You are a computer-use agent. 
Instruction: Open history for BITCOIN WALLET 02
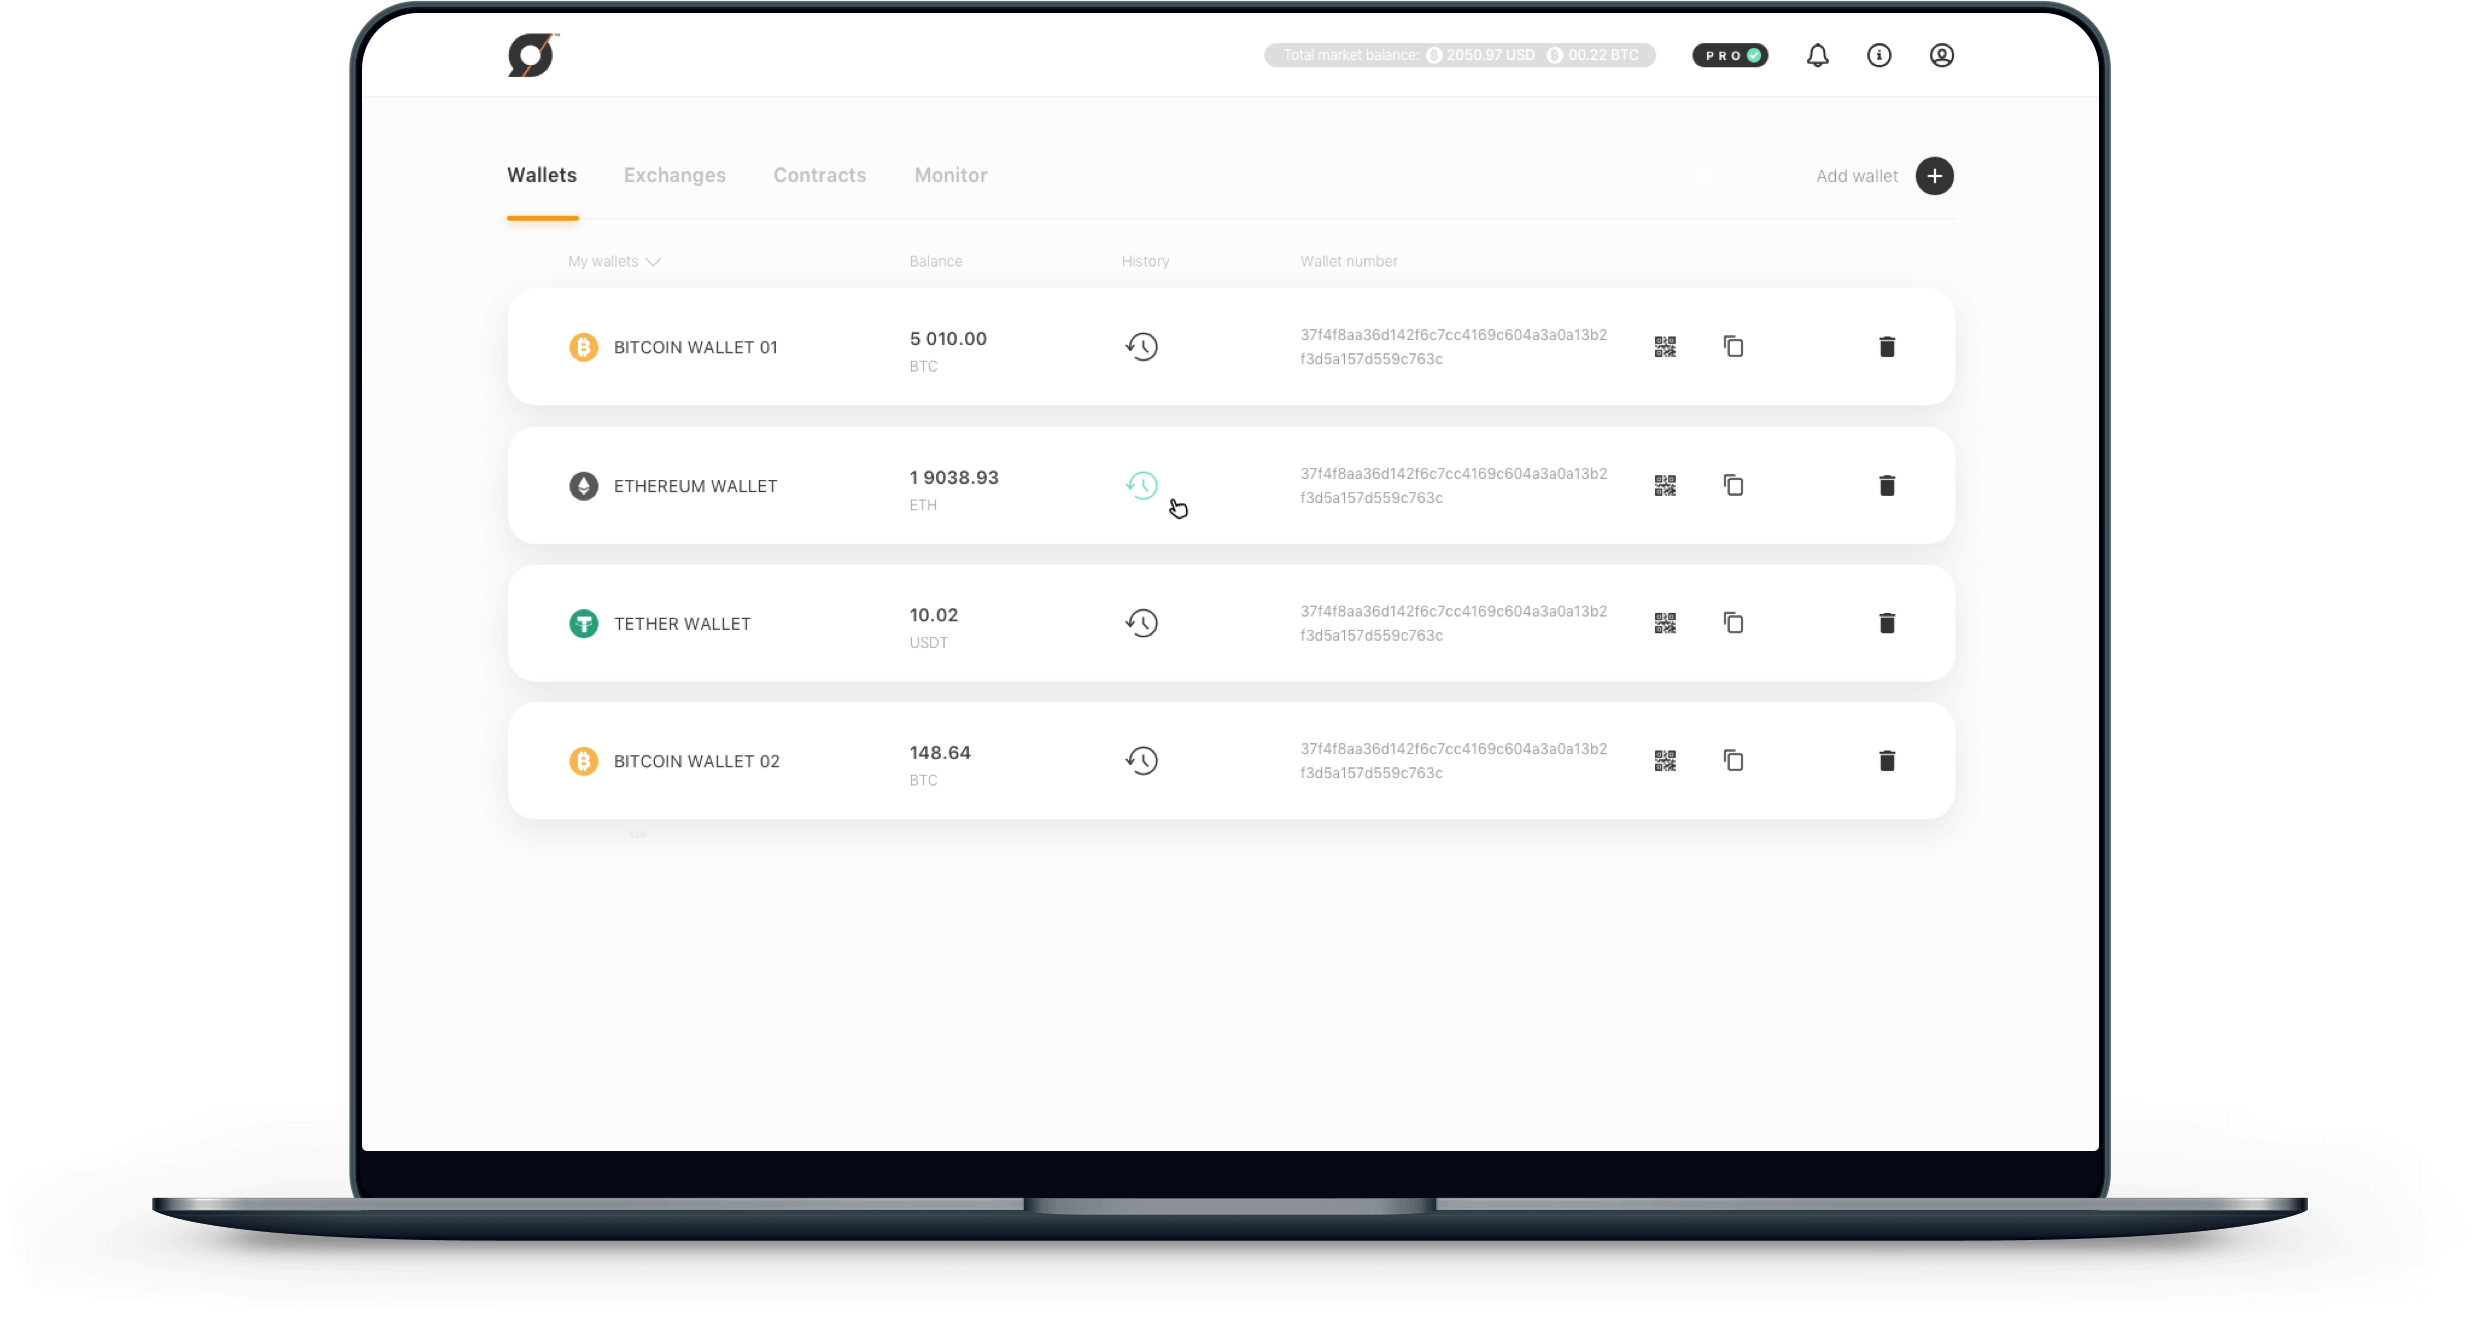tap(1142, 761)
